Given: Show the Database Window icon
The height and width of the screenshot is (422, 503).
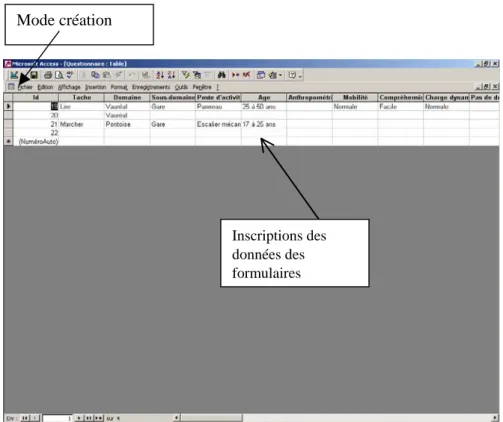Looking at the screenshot, I should tap(261, 75).
